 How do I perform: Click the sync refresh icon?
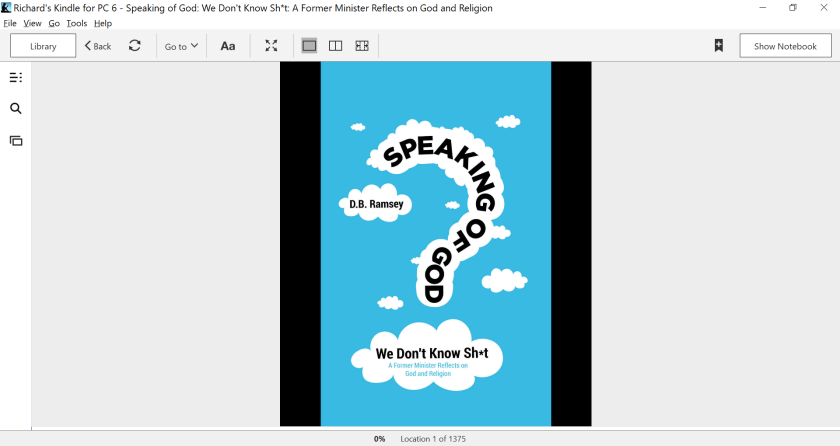pos(135,46)
